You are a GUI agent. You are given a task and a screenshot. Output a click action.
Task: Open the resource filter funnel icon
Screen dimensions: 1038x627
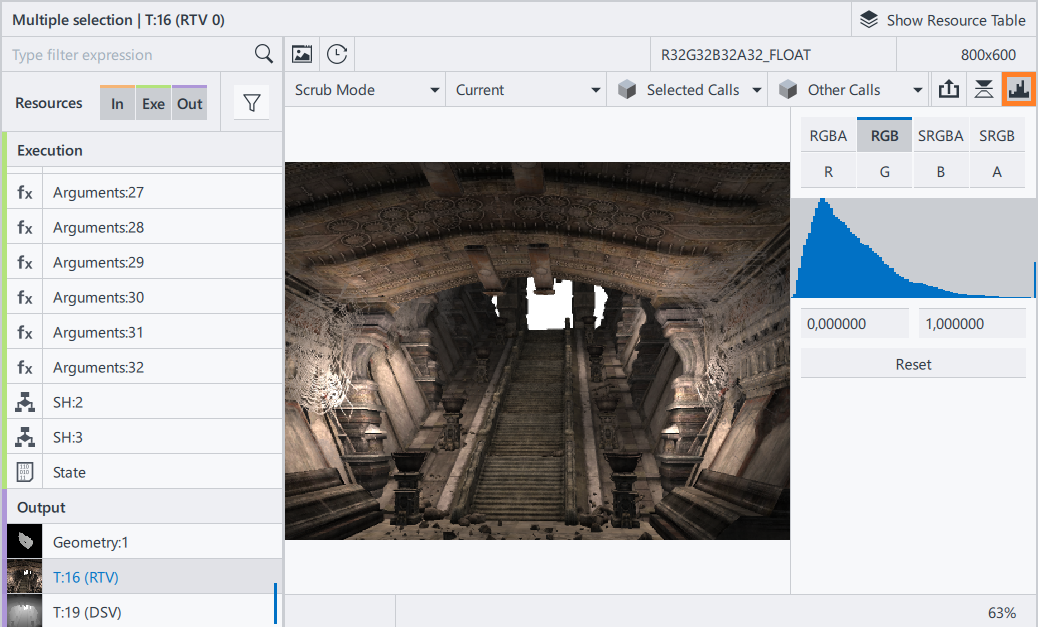click(251, 103)
